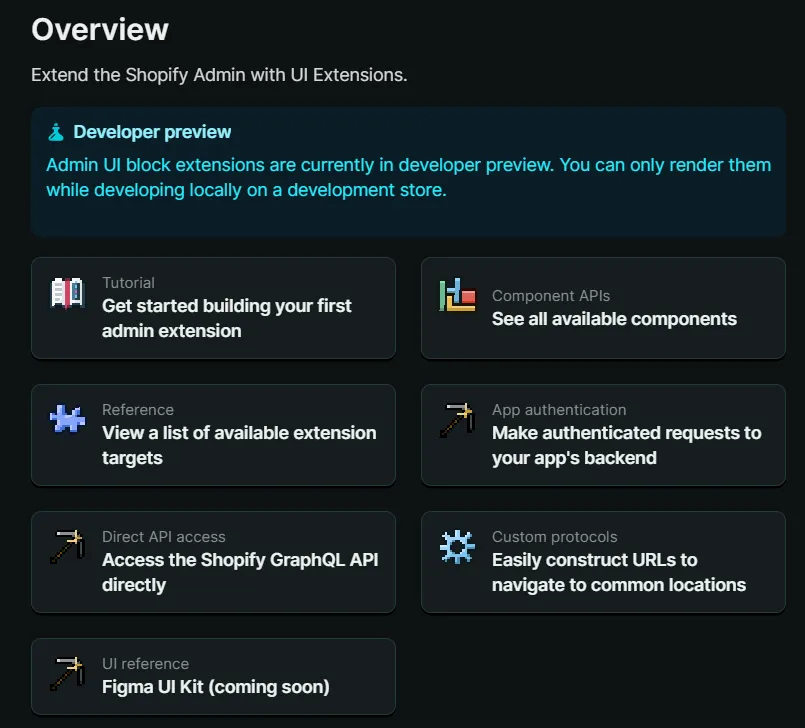This screenshot has height=728, width=805.
Task: Click the Developer preview heading text
Action: [x=152, y=131]
